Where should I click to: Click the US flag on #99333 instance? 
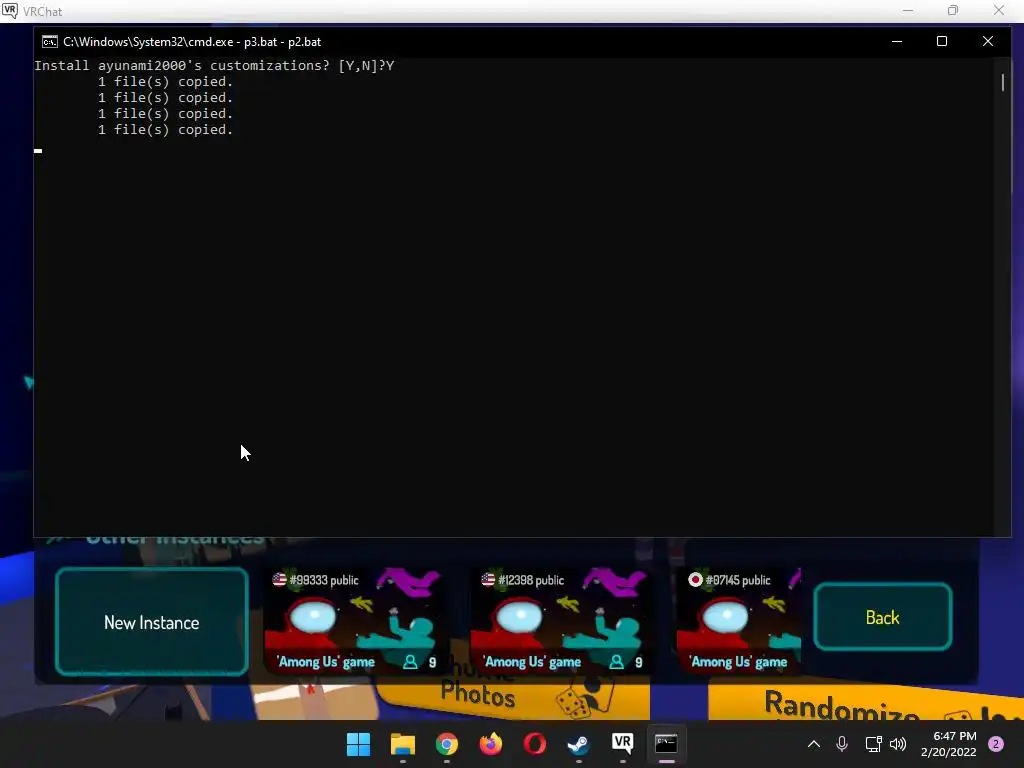coord(280,579)
